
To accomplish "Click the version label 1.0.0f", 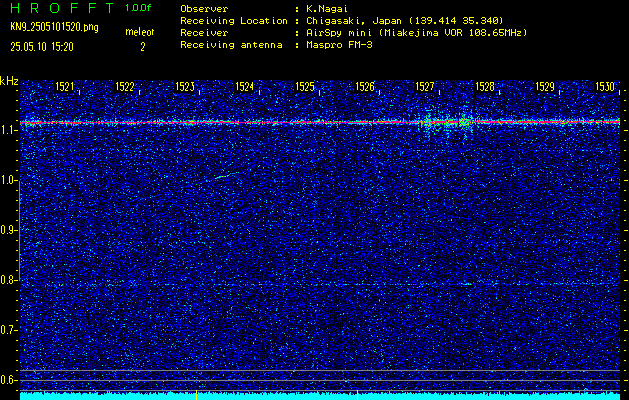I will (x=138, y=8).
